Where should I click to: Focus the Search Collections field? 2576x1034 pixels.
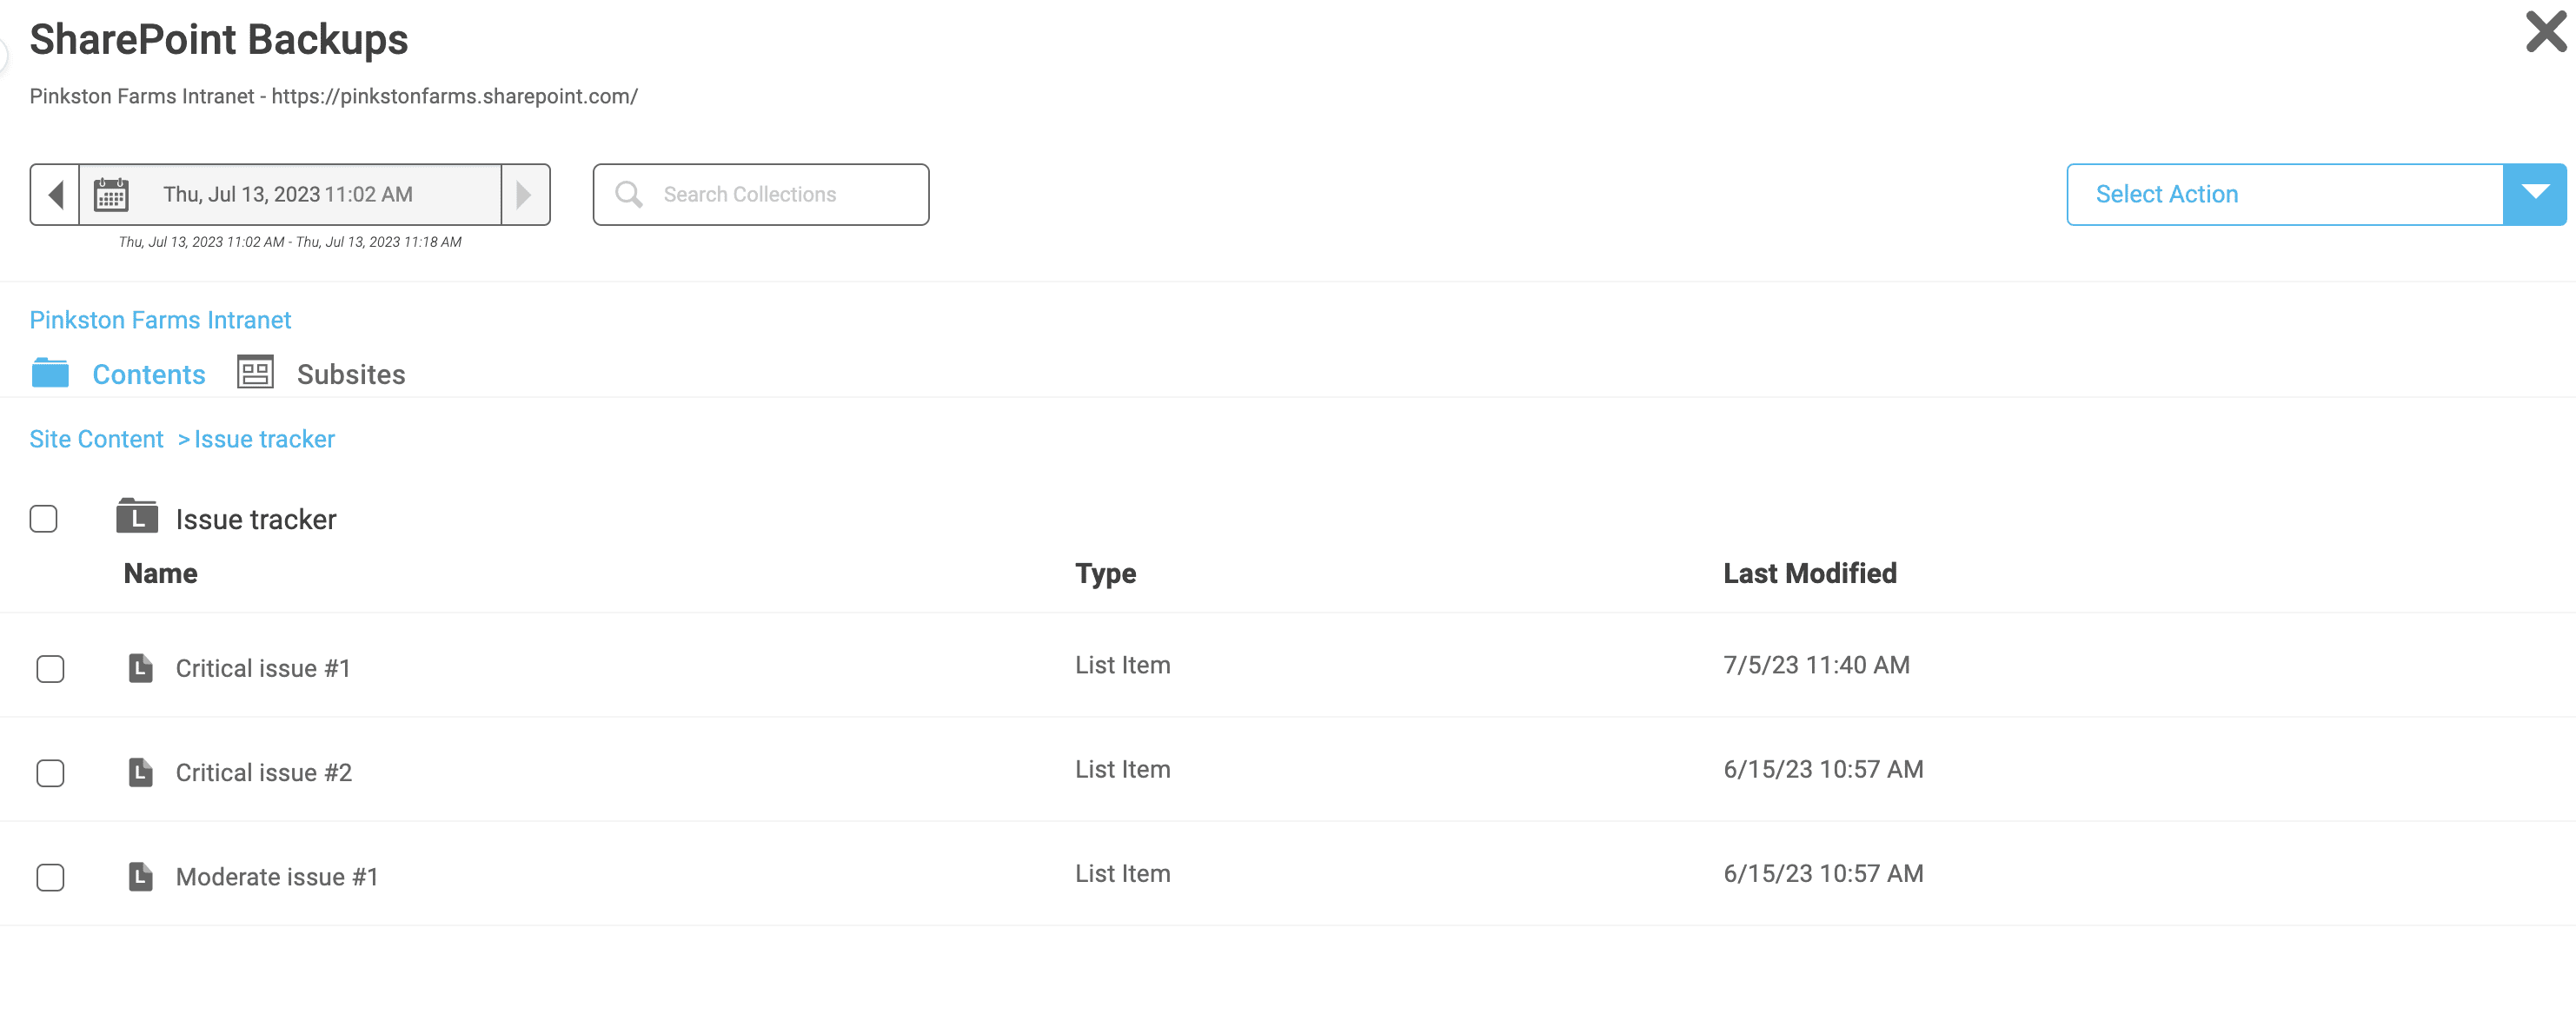(760, 194)
